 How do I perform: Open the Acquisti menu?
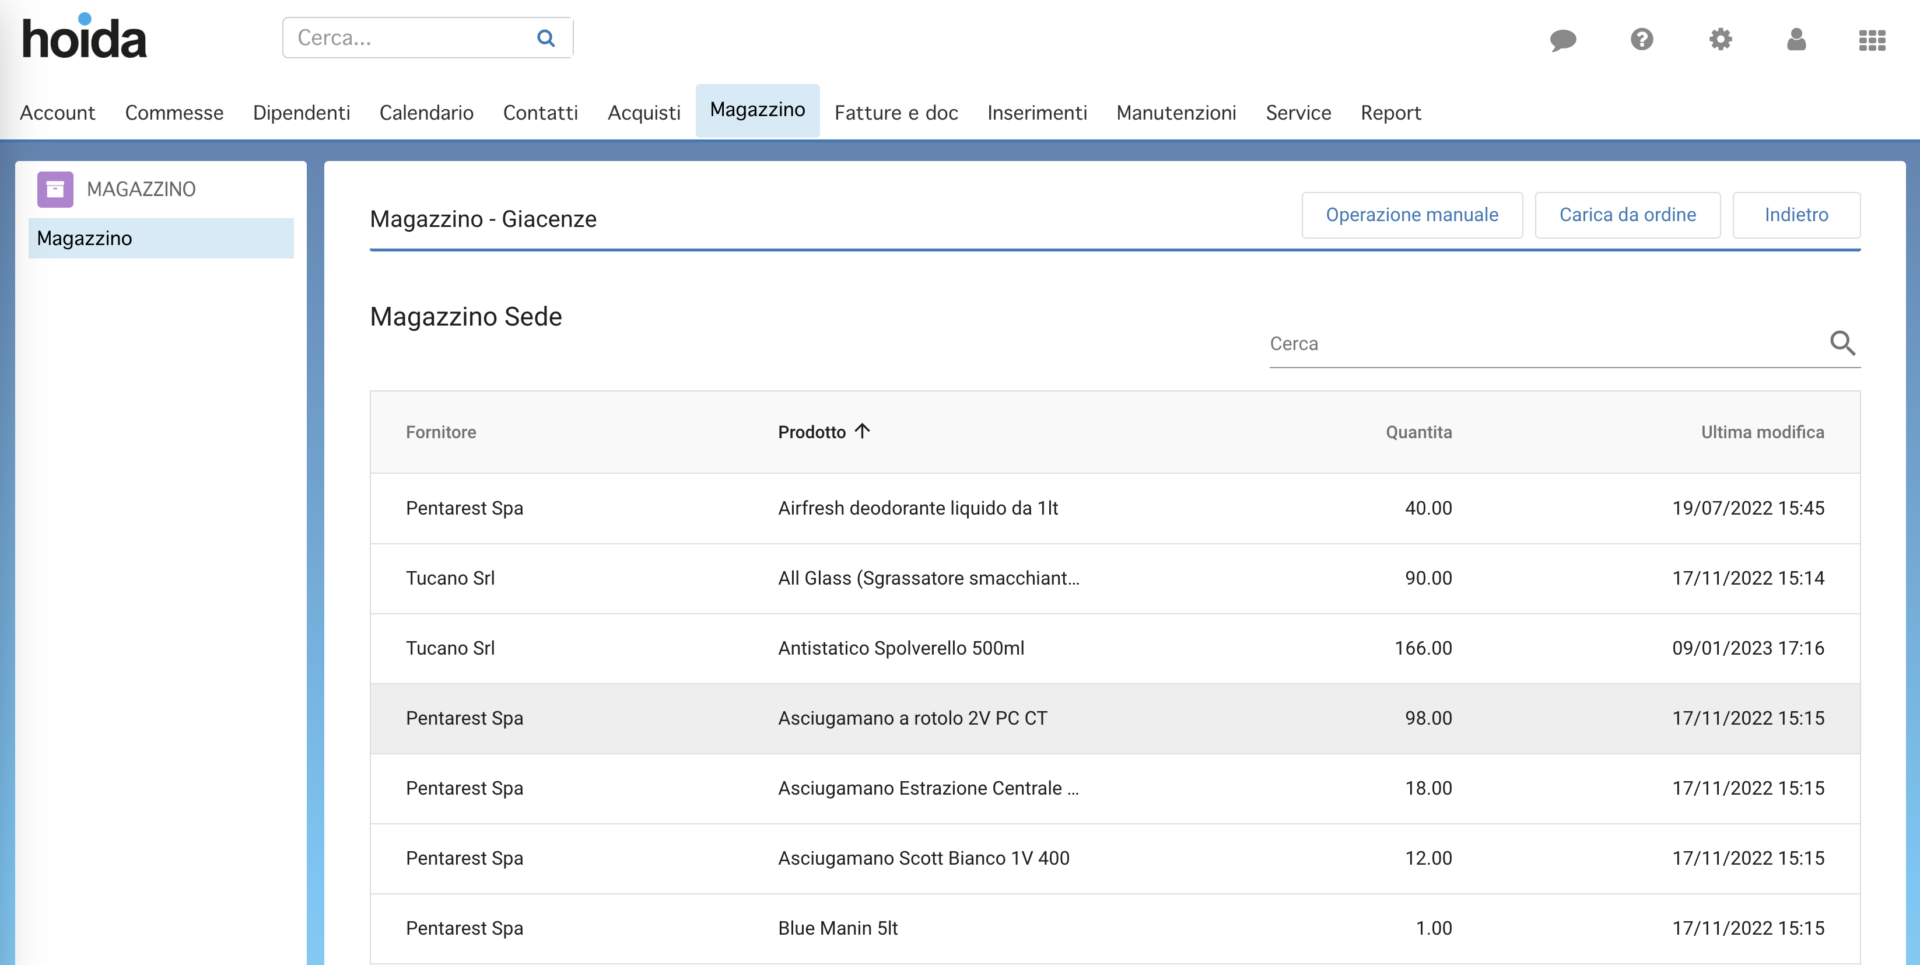[644, 113]
